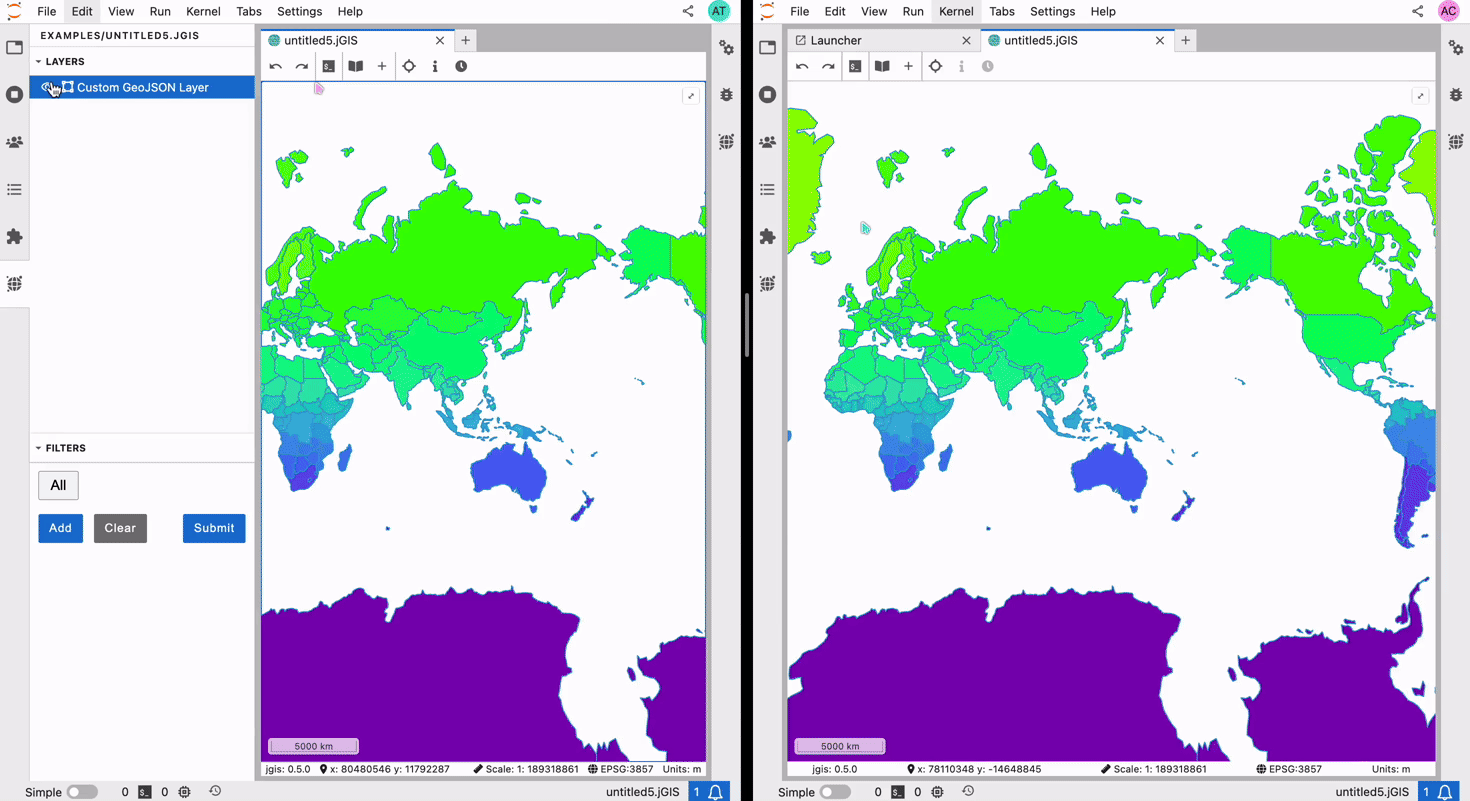Viewport: 1470px width, 801px height.
Task: Switch to the Launcher tab
Action: click(x=835, y=40)
